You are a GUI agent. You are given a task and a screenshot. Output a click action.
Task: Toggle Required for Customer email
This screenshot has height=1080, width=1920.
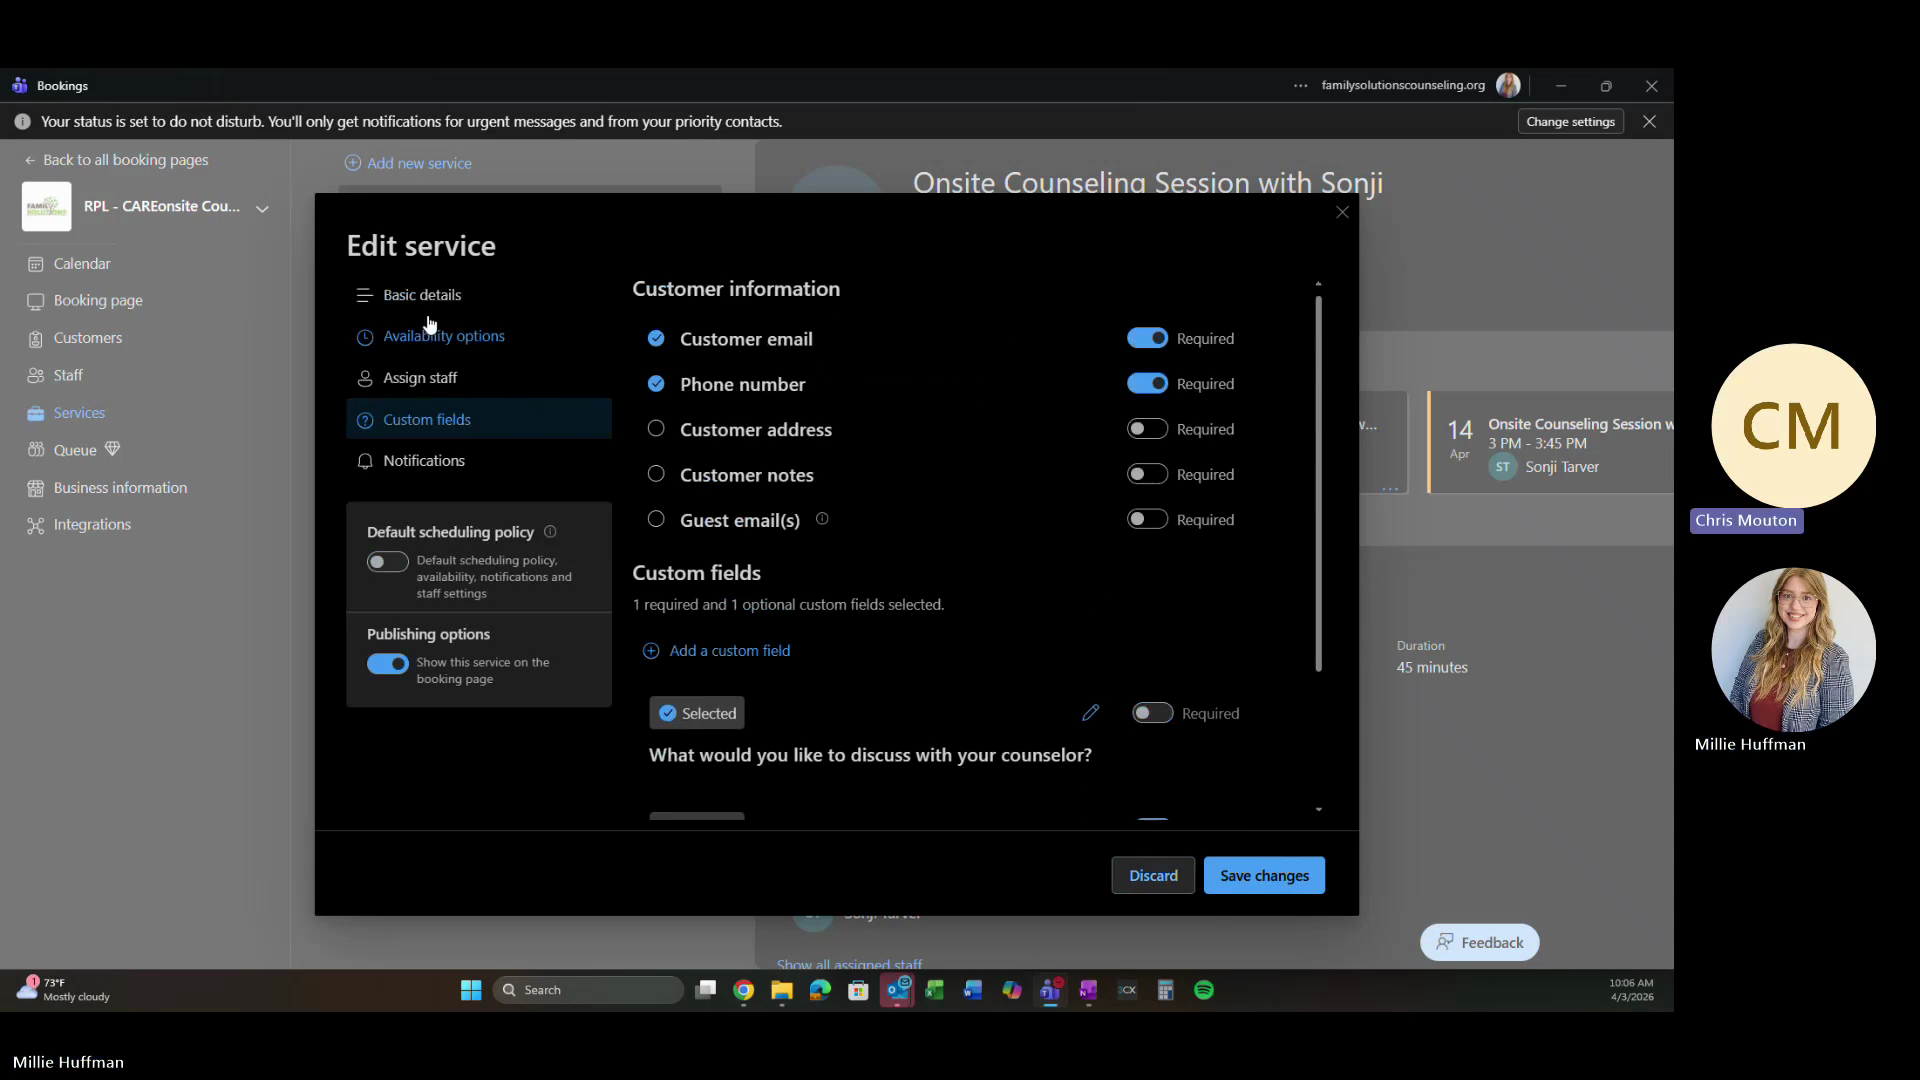[x=1147, y=338]
